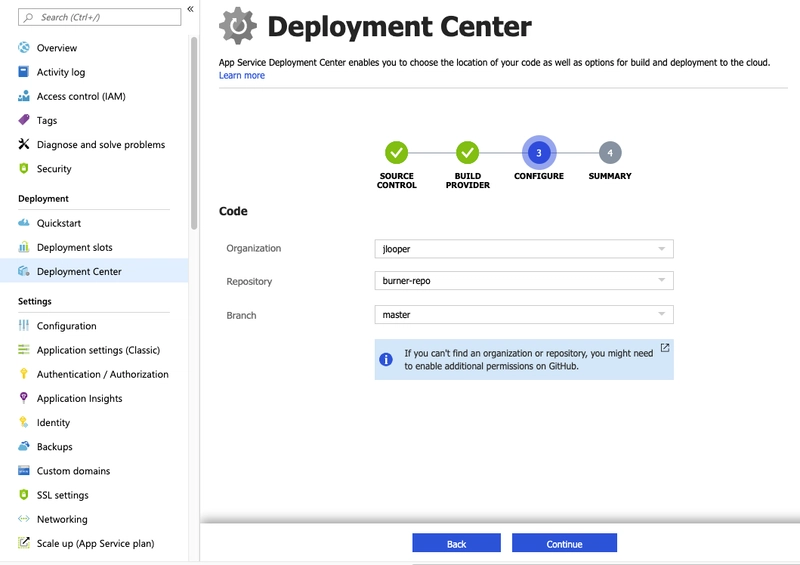Click the Authentication / Authorization key icon
Screen dimensions: 800x565
[x=23, y=374]
